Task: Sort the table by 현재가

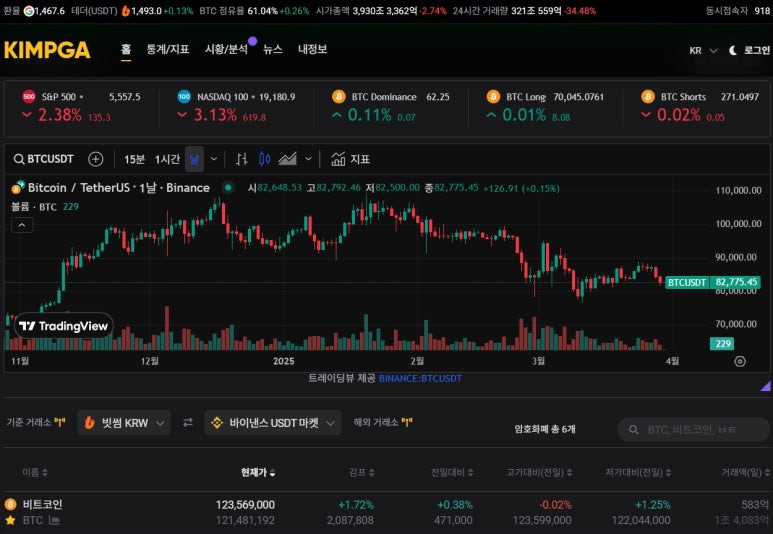Action: pos(258,472)
